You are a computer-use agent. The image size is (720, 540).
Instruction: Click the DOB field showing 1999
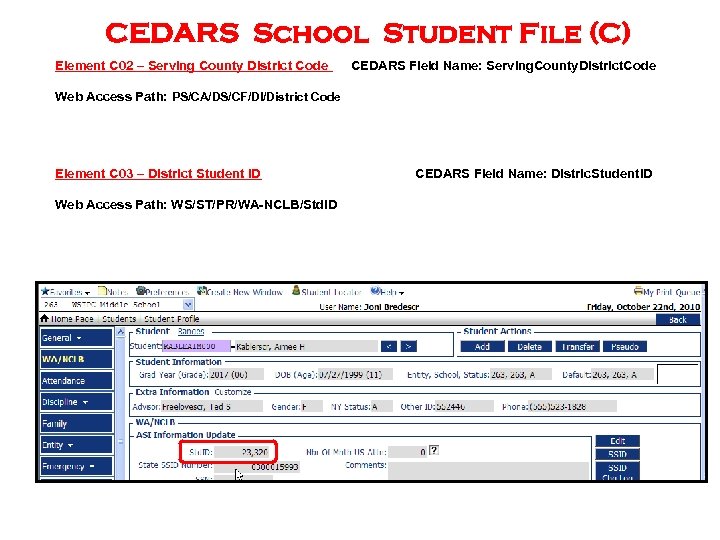355,375
